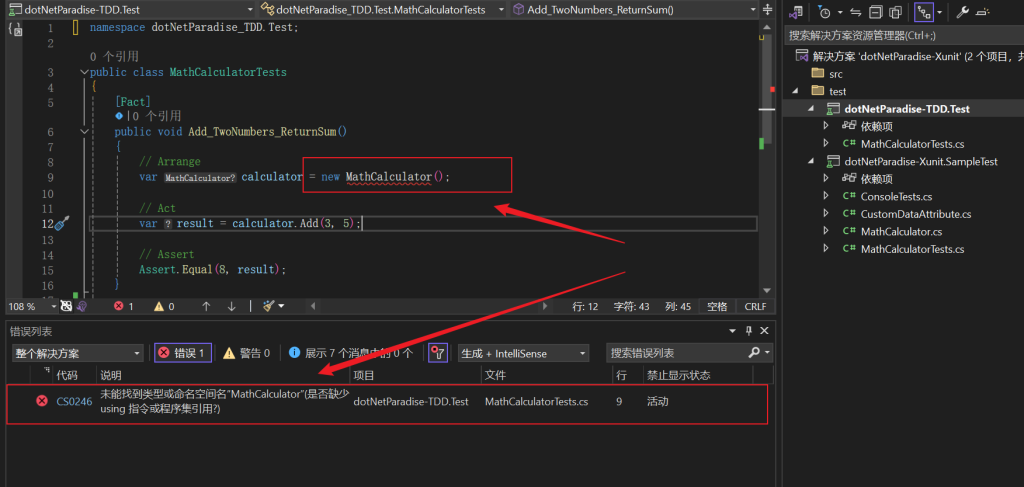1024x487 pixels.
Task: Open ConsoleTests.cs file
Action: [896, 196]
